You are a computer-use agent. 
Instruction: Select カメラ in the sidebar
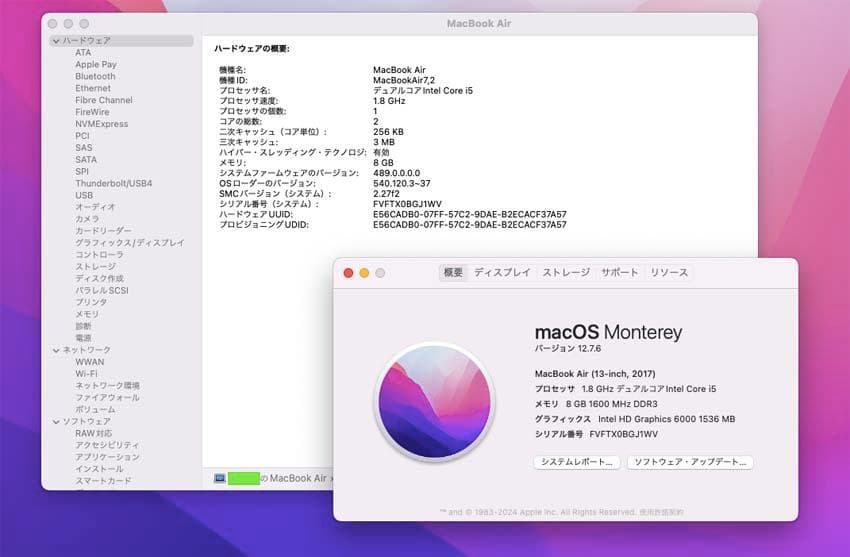pyautogui.click(x=87, y=219)
